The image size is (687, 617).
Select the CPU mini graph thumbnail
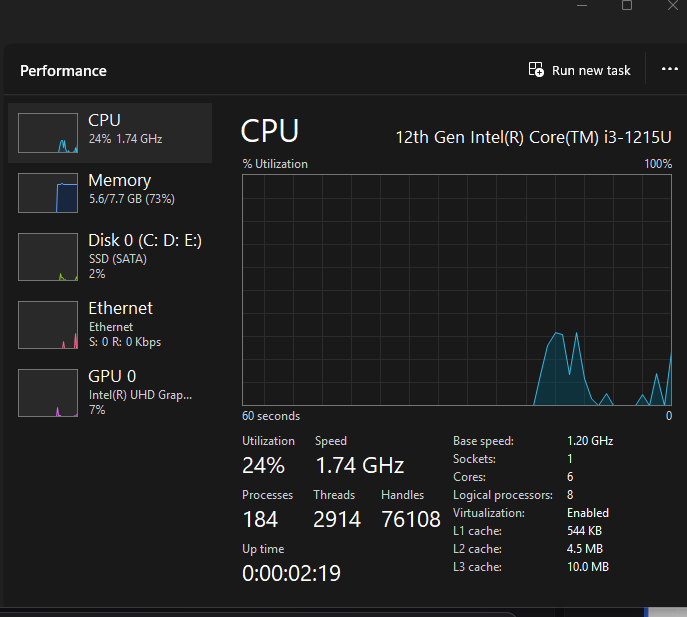coord(48,133)
